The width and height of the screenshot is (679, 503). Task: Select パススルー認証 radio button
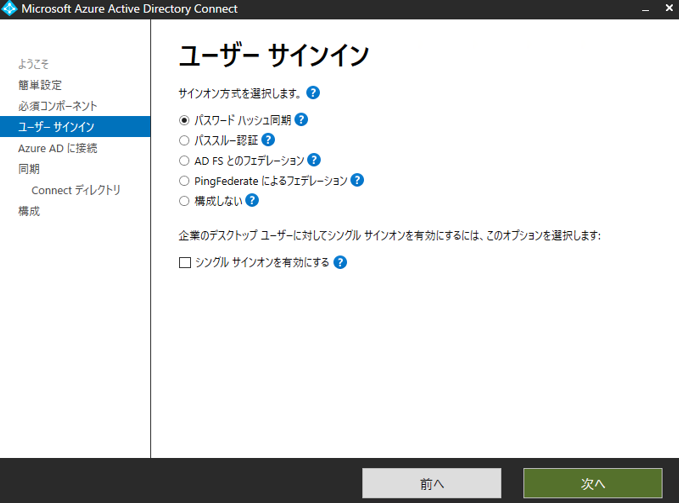coord(184,140)
